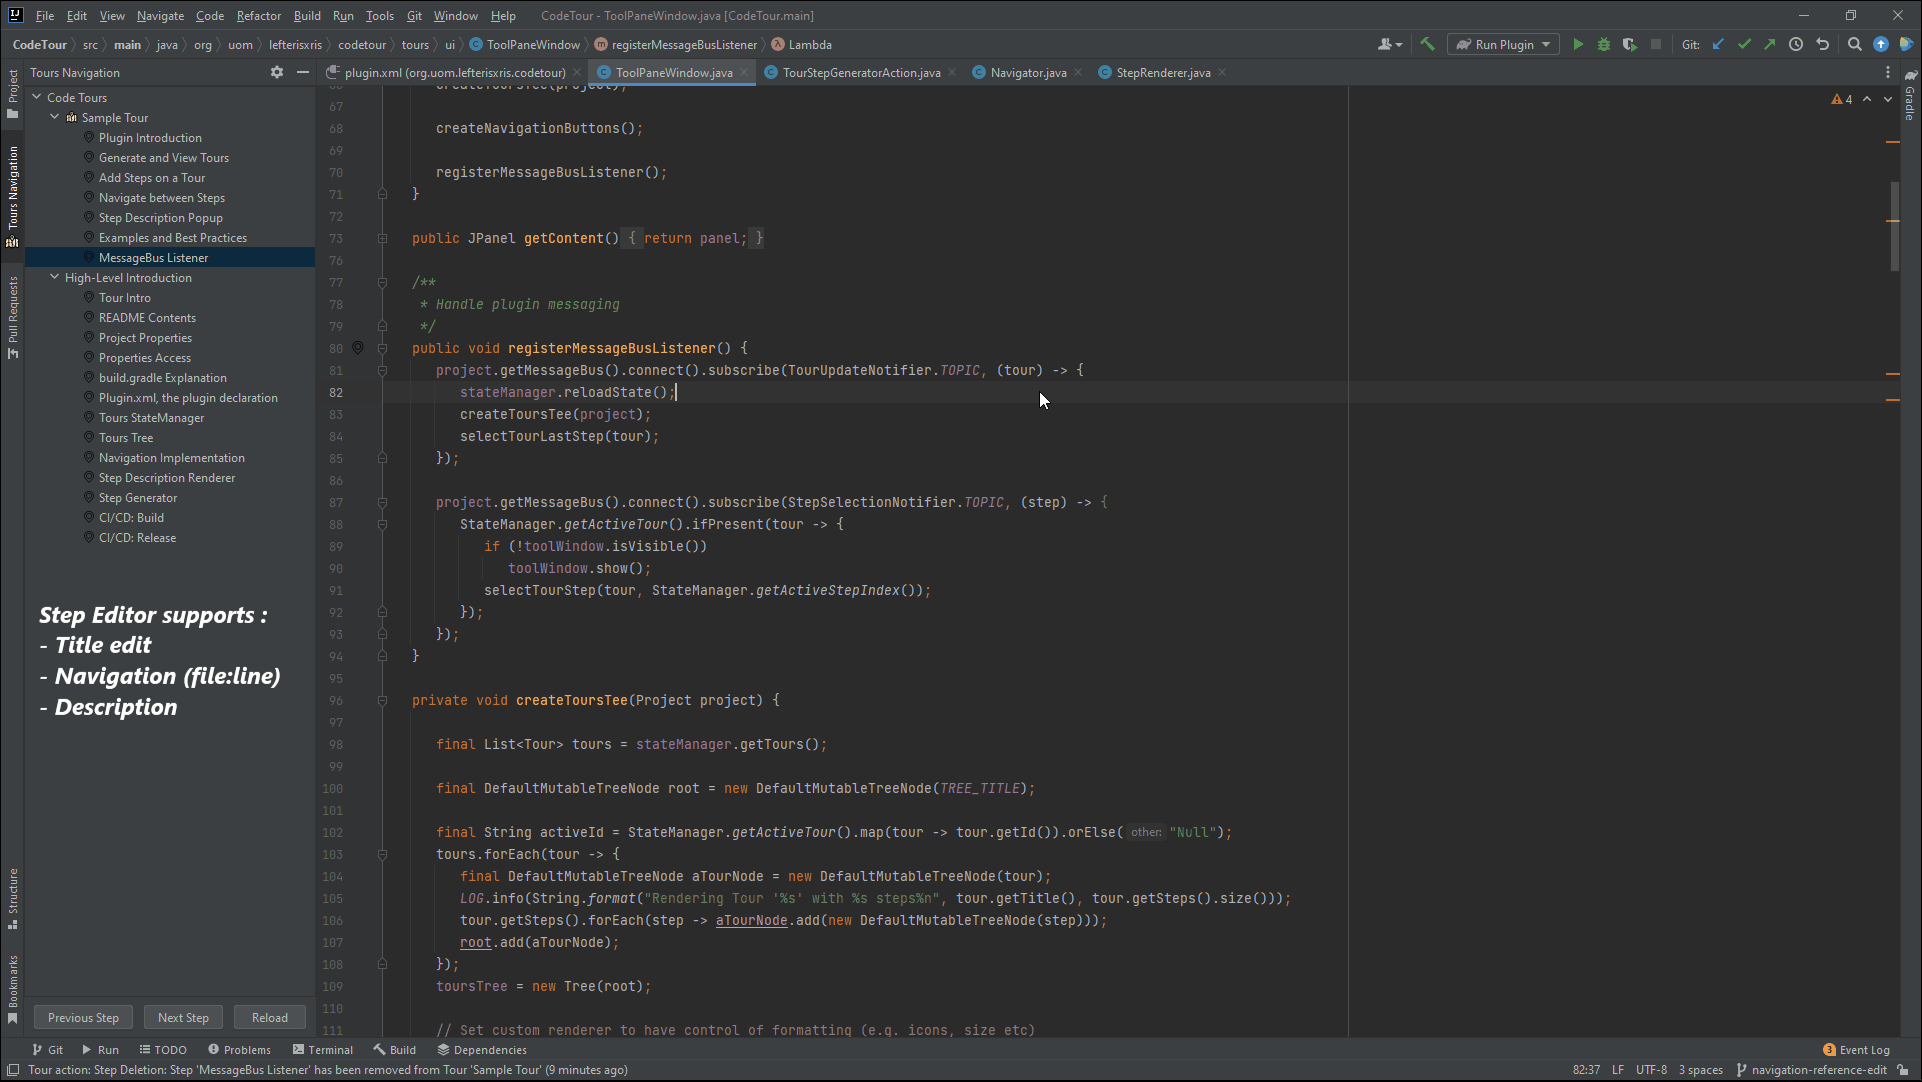Show recent tabs three-dot menu
Image resolution: width=1922 pixels, height=1082 pixels.
(x=1888, y=72)
